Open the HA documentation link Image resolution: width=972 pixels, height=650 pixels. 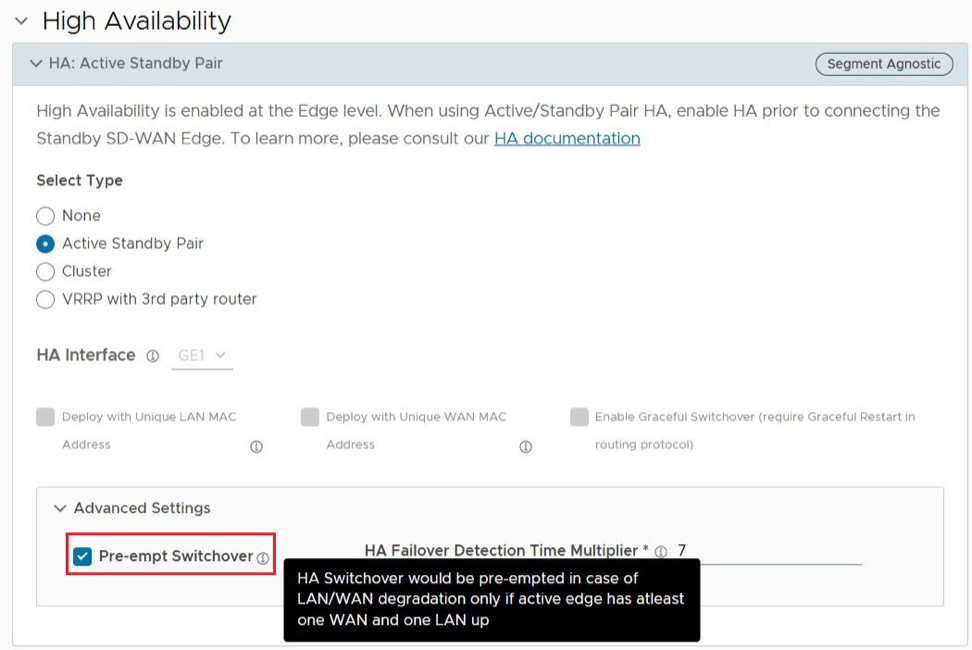pos(567,139)
